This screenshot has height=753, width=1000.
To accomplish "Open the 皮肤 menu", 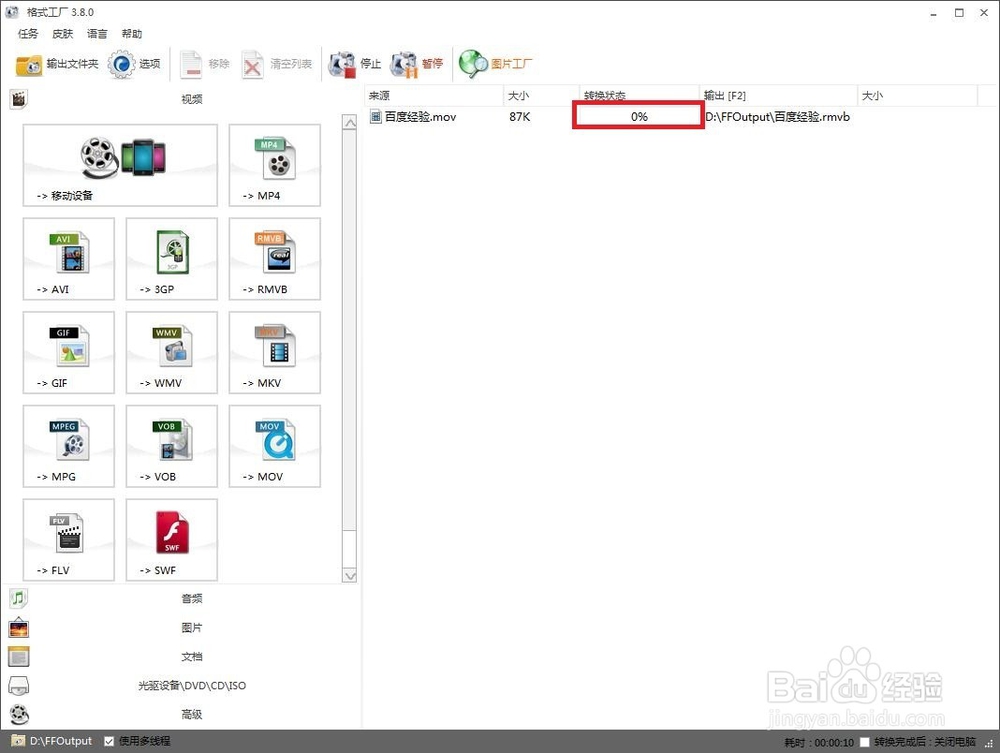I will (x=62, y=34).
